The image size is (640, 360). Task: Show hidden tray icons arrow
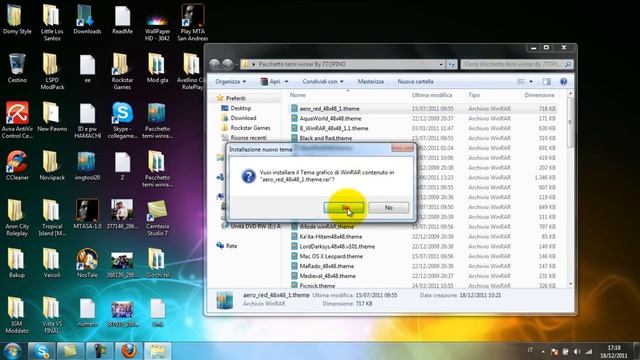coord(543,351)
